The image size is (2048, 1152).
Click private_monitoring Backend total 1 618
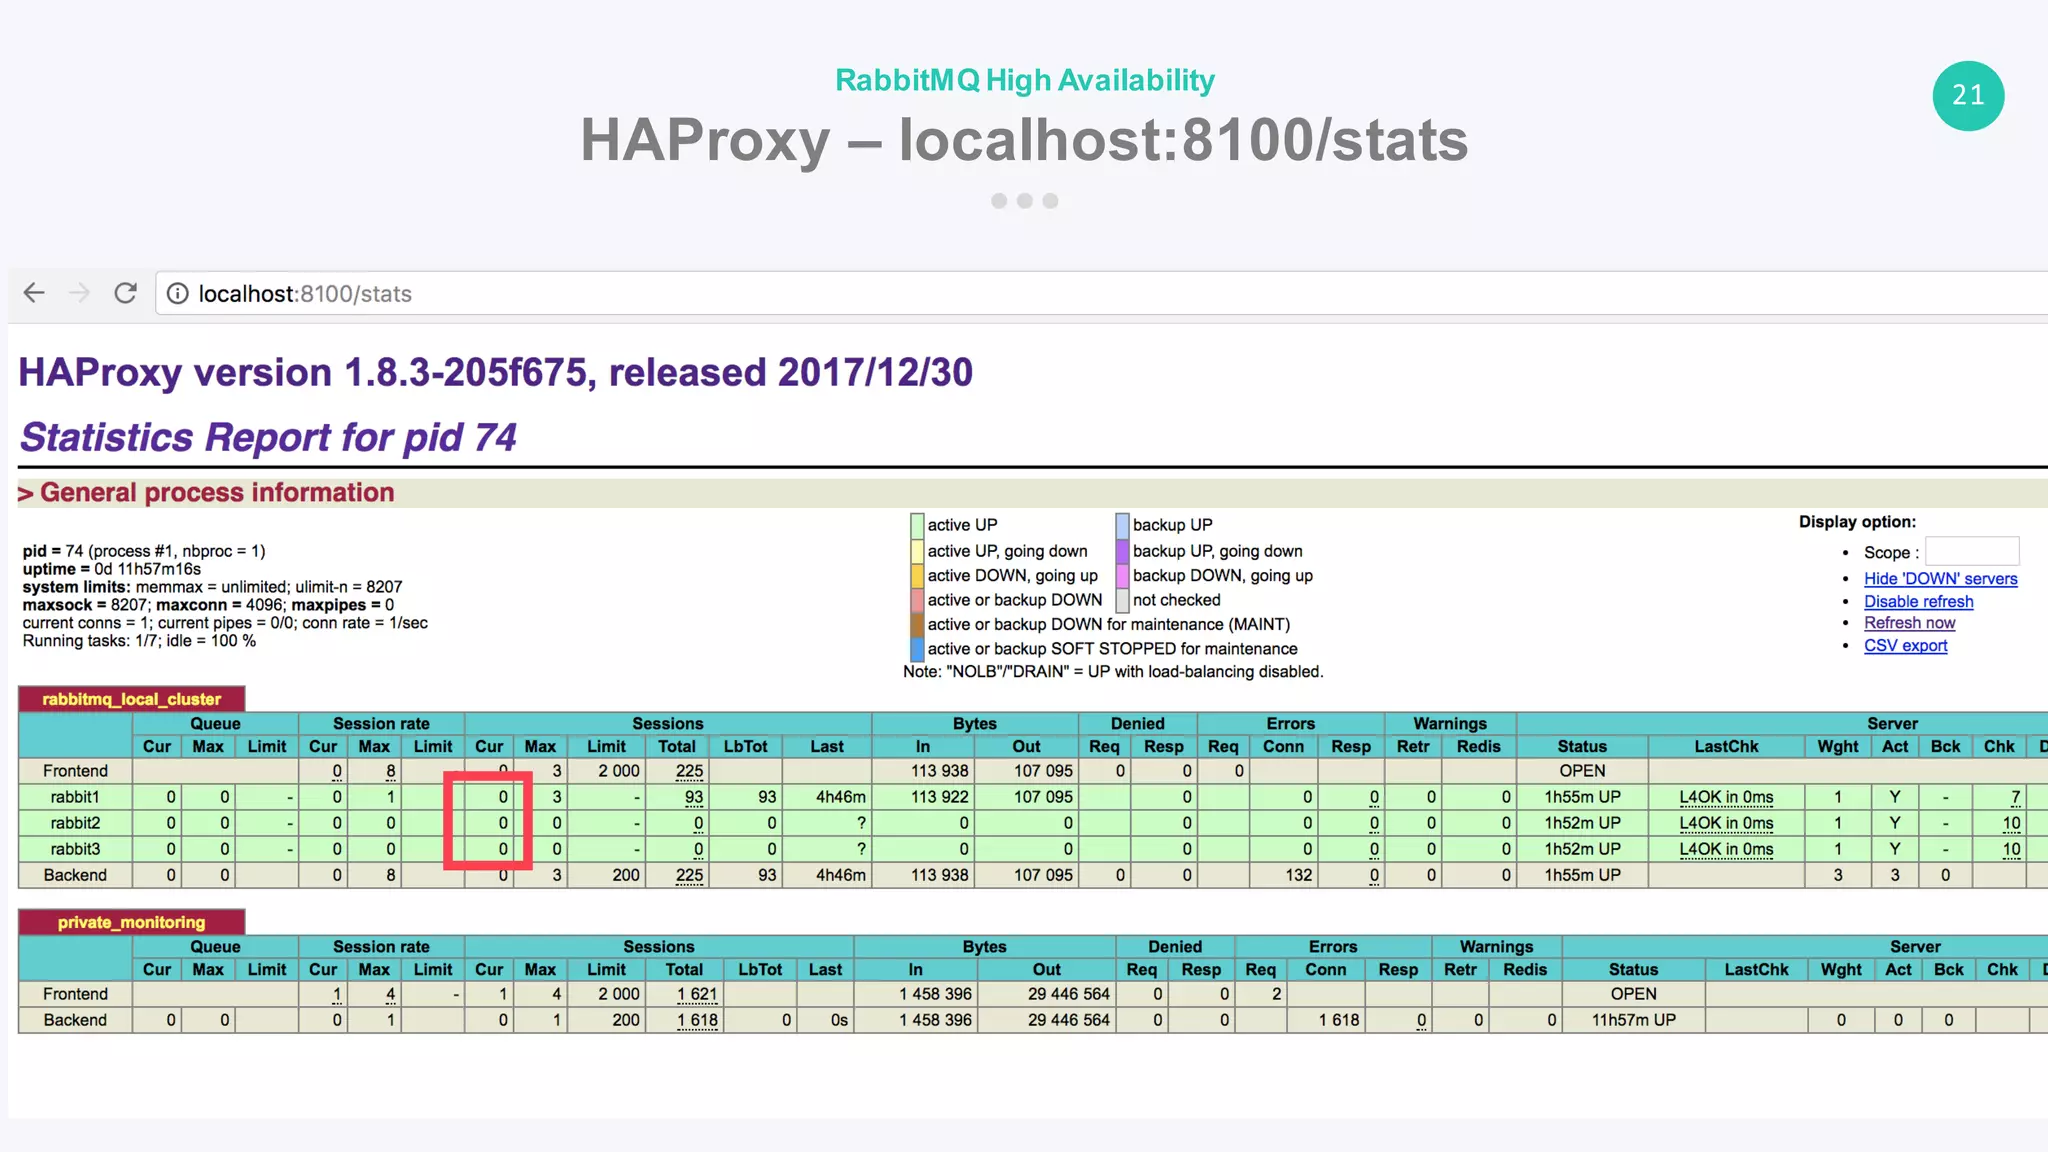click(x=697, y=1020)
